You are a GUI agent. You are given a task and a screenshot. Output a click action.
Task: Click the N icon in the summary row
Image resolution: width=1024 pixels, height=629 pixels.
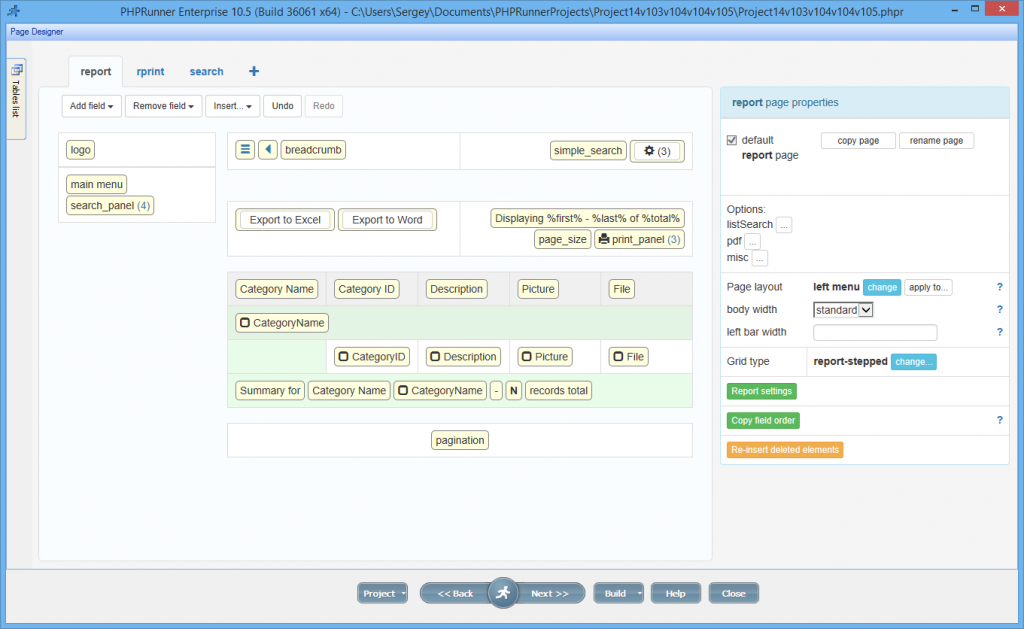(x=513, y=390)
